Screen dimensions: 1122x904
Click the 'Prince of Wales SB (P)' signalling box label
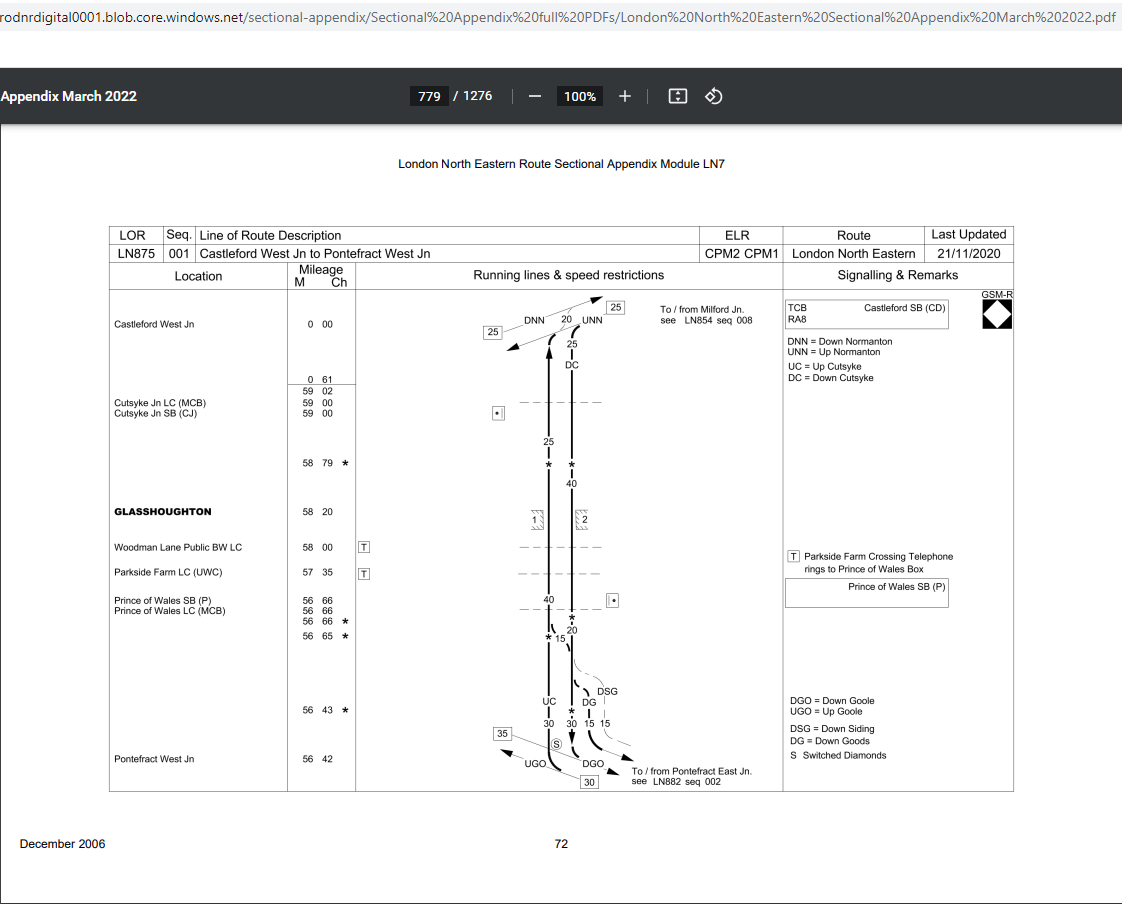coord(897,587)
